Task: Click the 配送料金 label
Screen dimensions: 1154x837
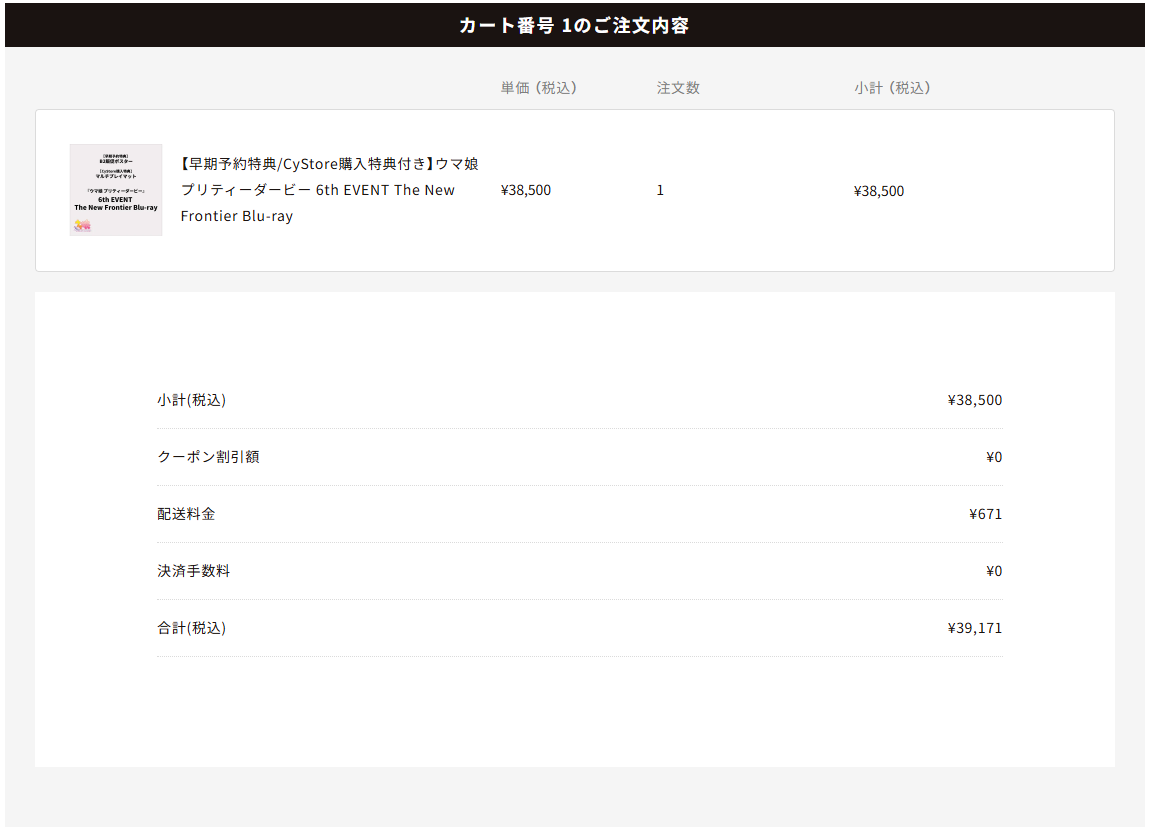Action: coord(186,514)
